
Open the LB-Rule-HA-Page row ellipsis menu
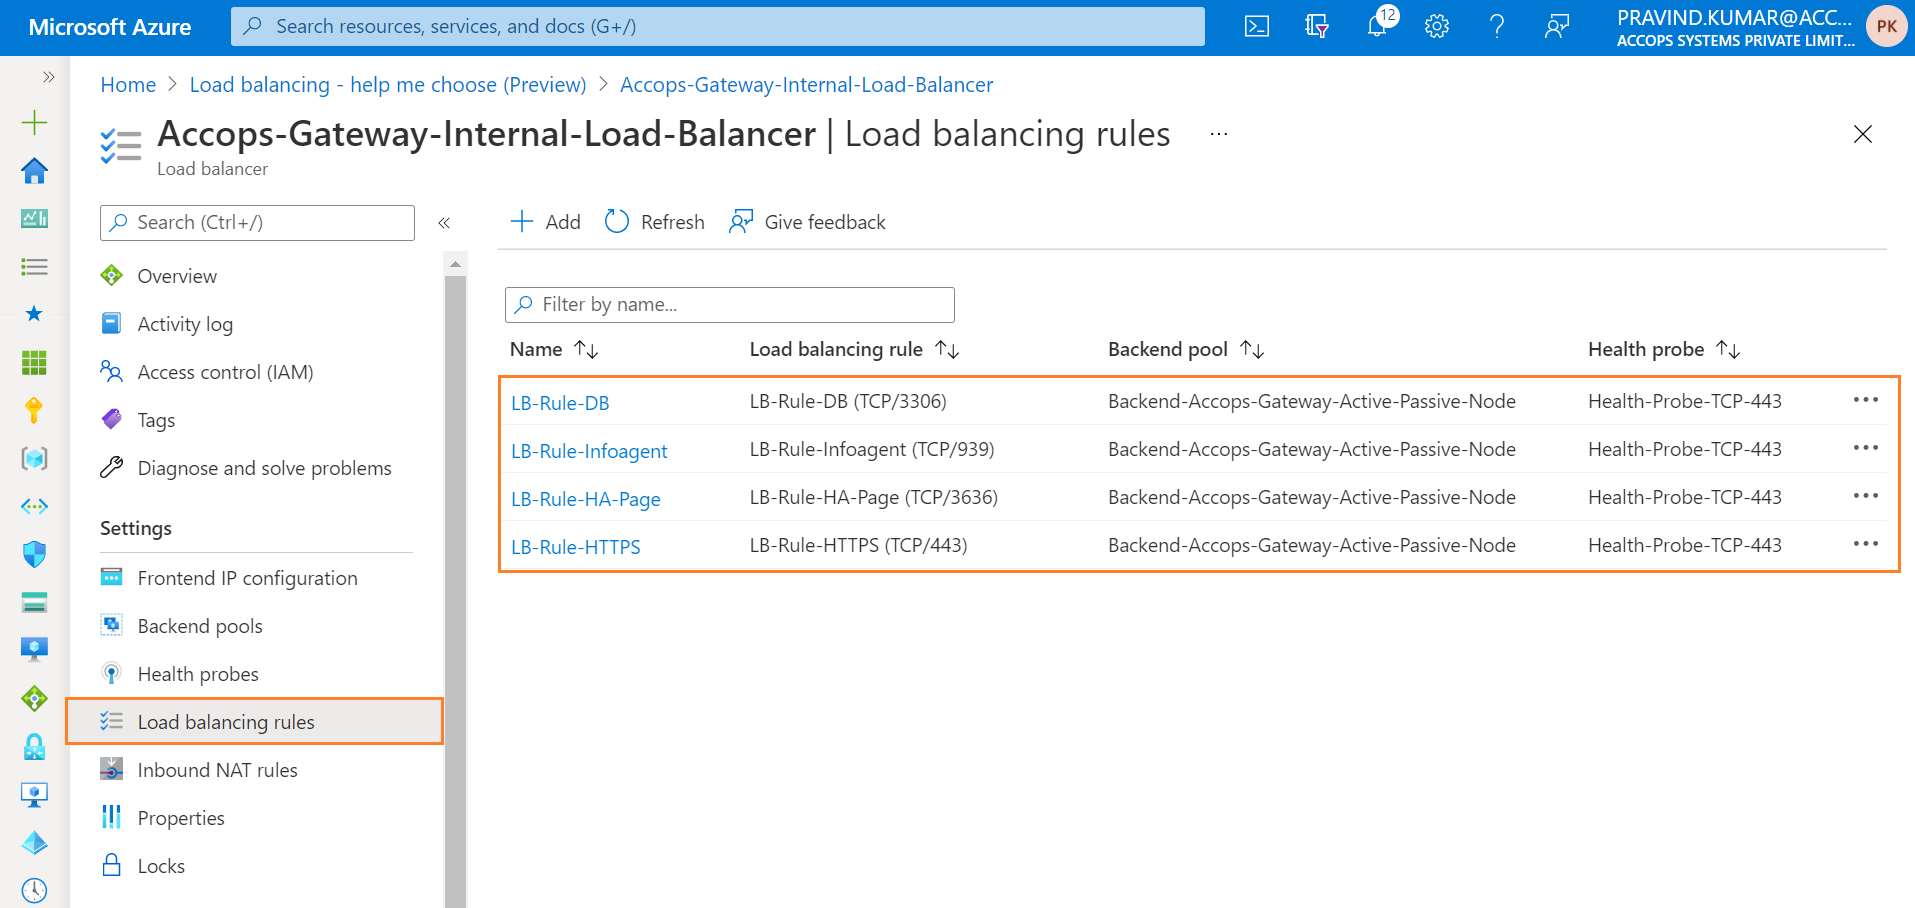(x=1865, y=496)
